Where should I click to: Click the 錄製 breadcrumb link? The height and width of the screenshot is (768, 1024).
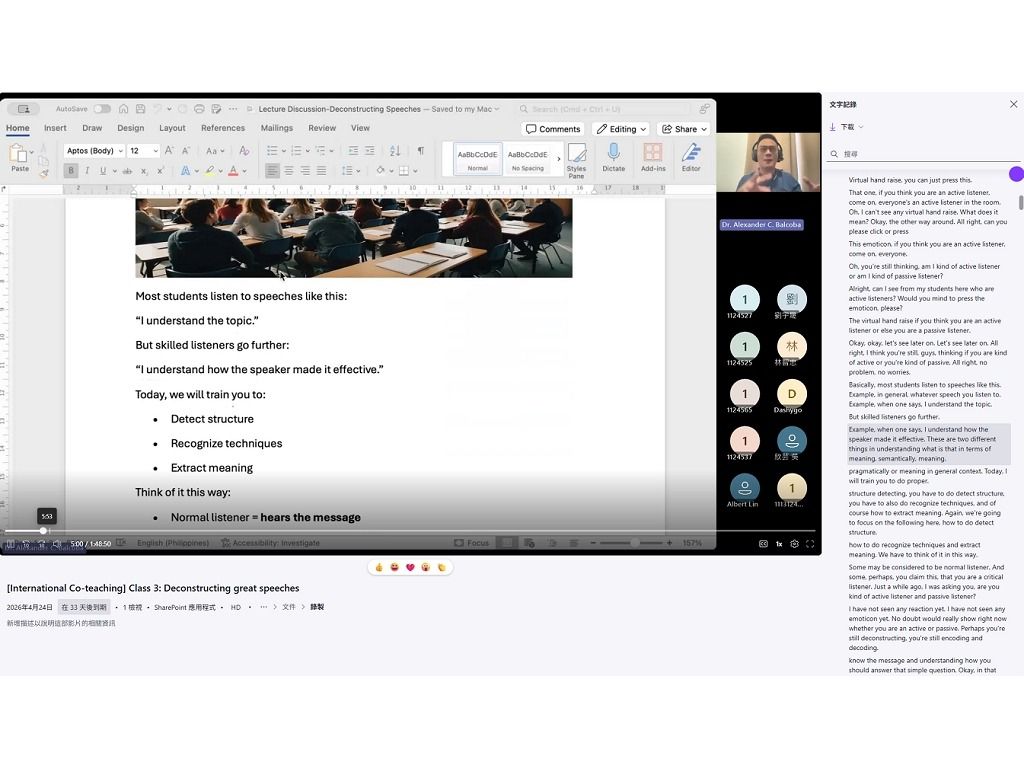(x=317, y=607)
